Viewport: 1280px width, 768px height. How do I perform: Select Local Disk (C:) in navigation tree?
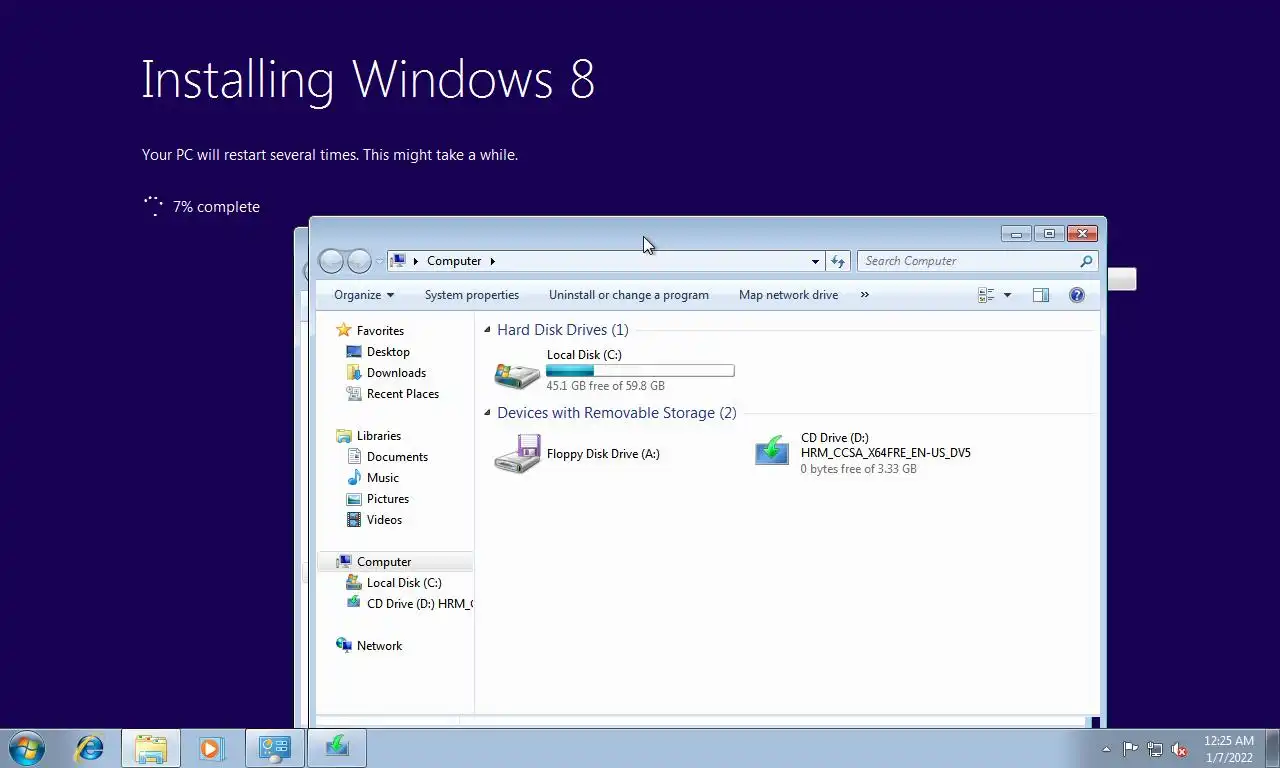[x=403, y=583]
